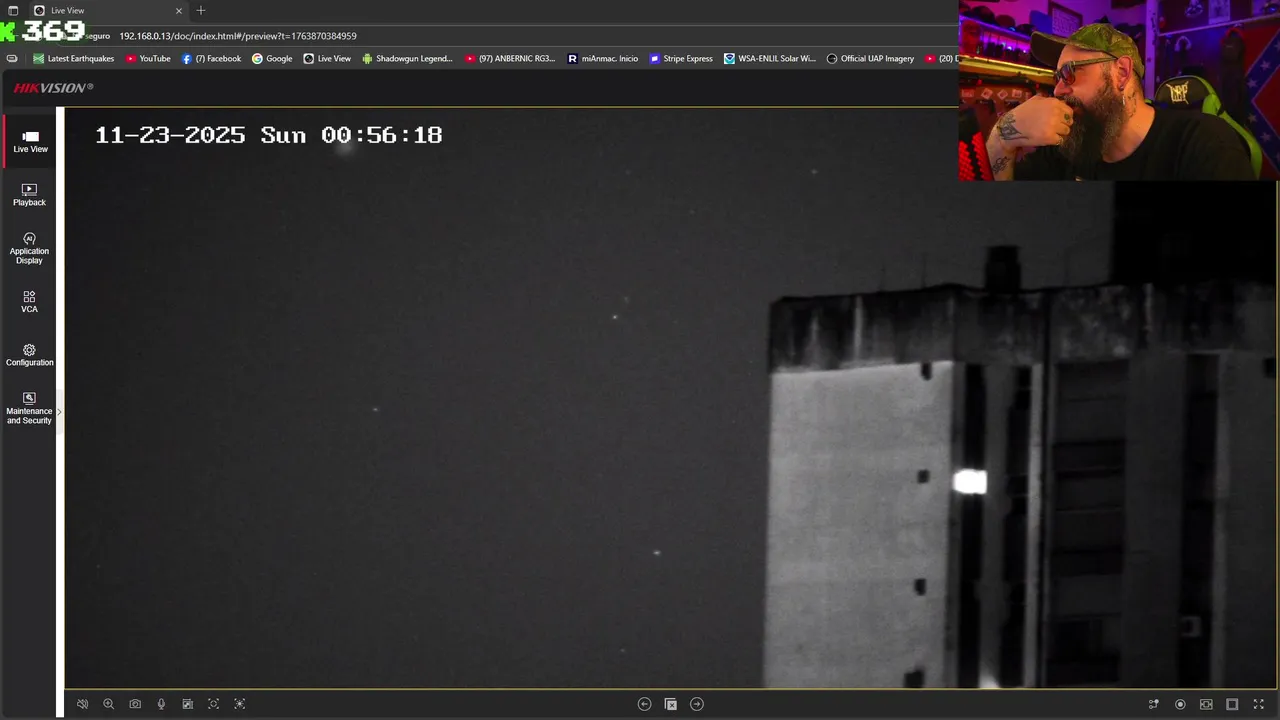The image size is (1280, 720).
Task: Open a new browser tab
Action: (201, 11)
